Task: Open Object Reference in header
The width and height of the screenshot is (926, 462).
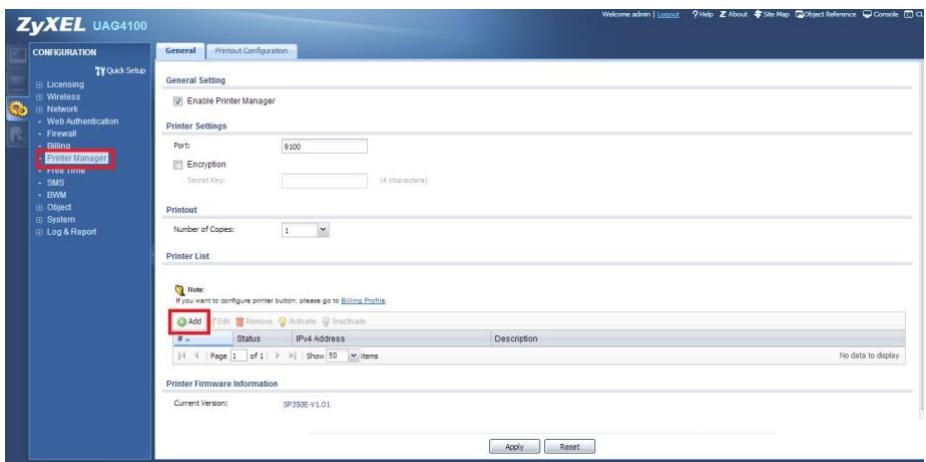Action: pos(826,14)
